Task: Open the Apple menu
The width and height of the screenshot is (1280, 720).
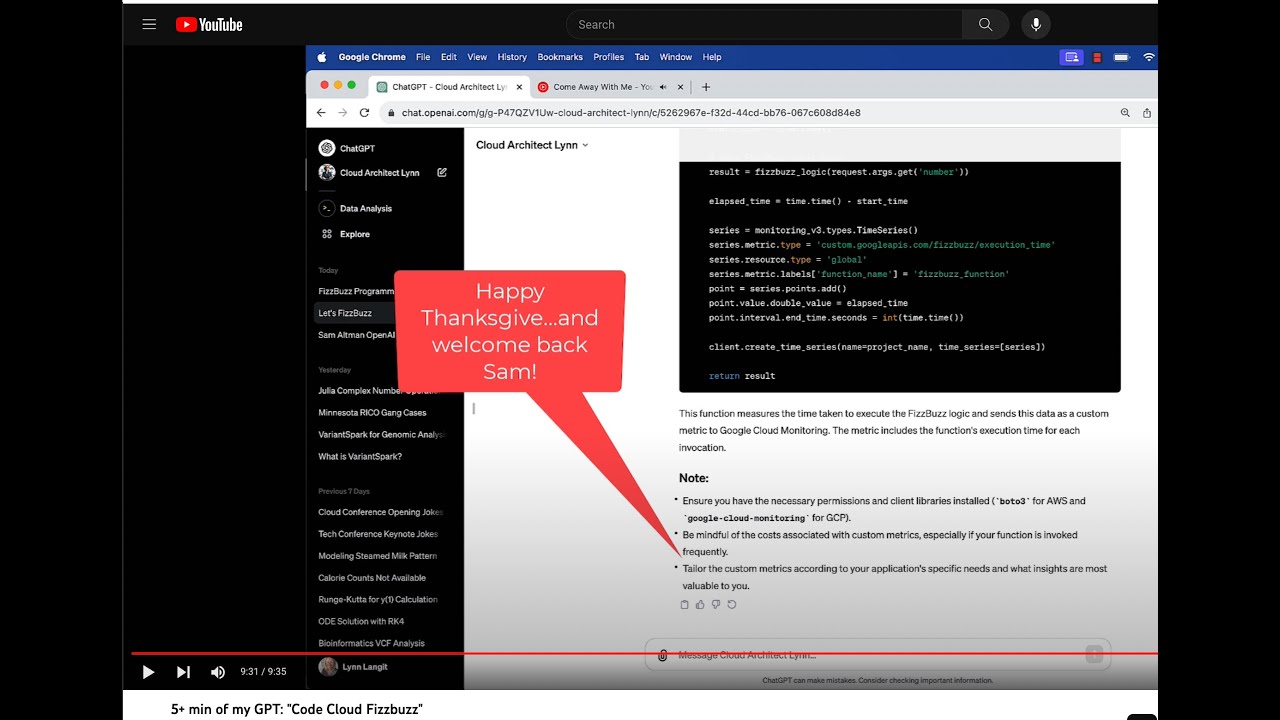Action: [x=322, y=57]
